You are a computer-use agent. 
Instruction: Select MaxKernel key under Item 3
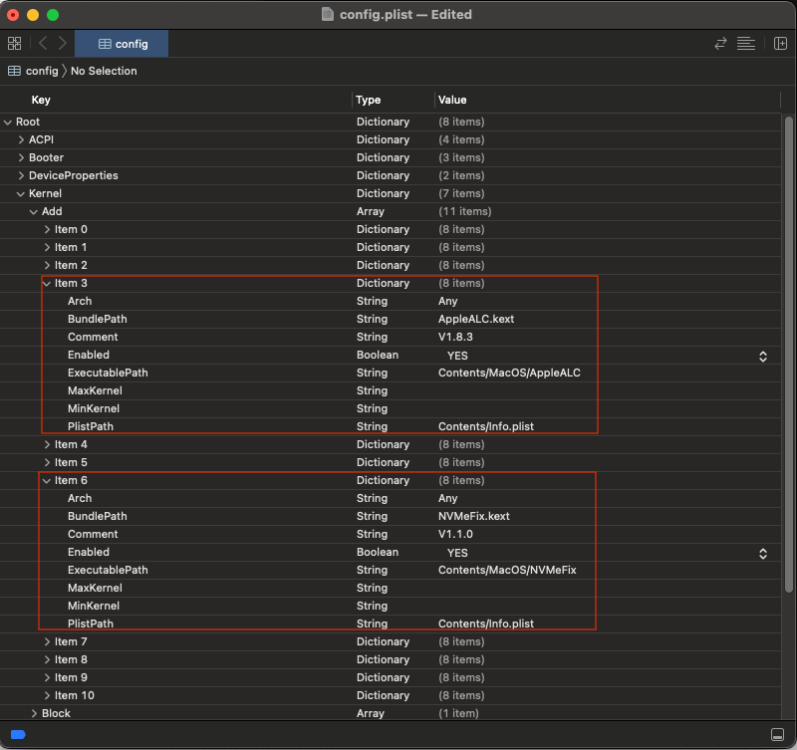(x=95, y=391)
